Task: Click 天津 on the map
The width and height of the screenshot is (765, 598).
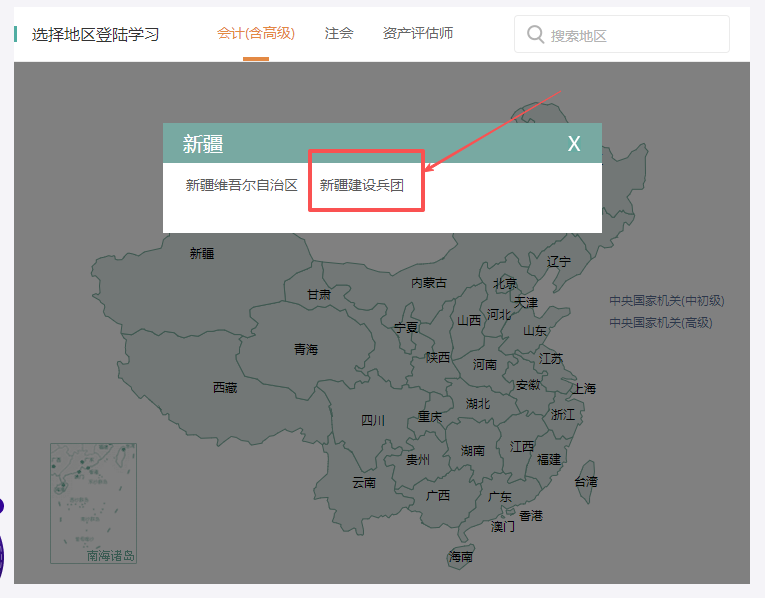Action: pos(526,302)
